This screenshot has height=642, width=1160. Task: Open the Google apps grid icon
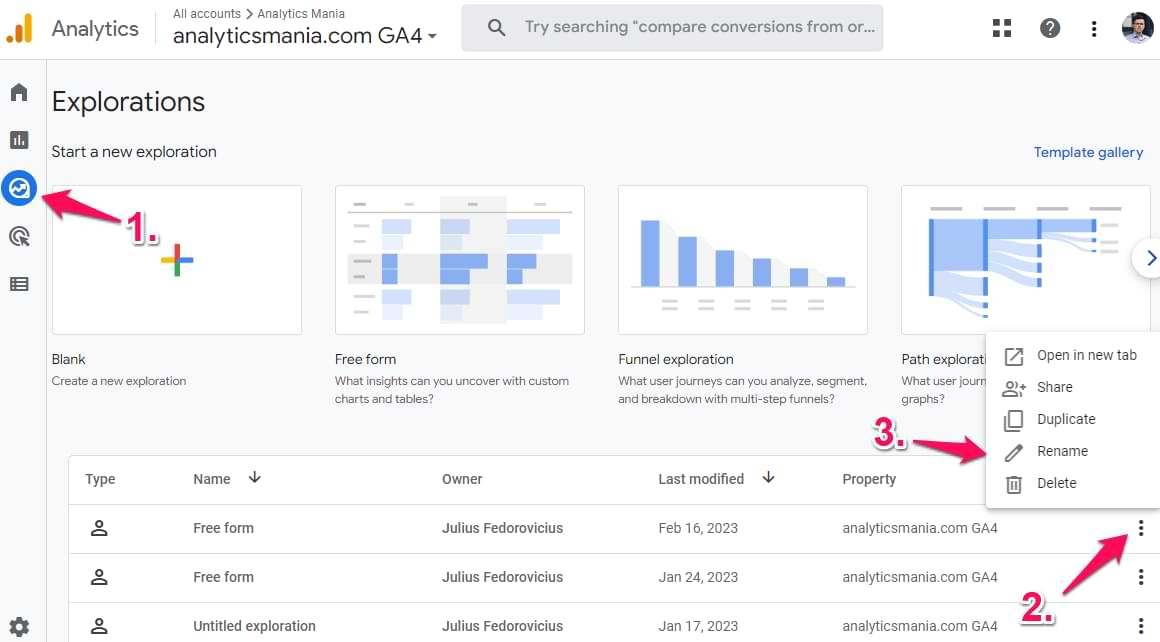[1002, 28]
